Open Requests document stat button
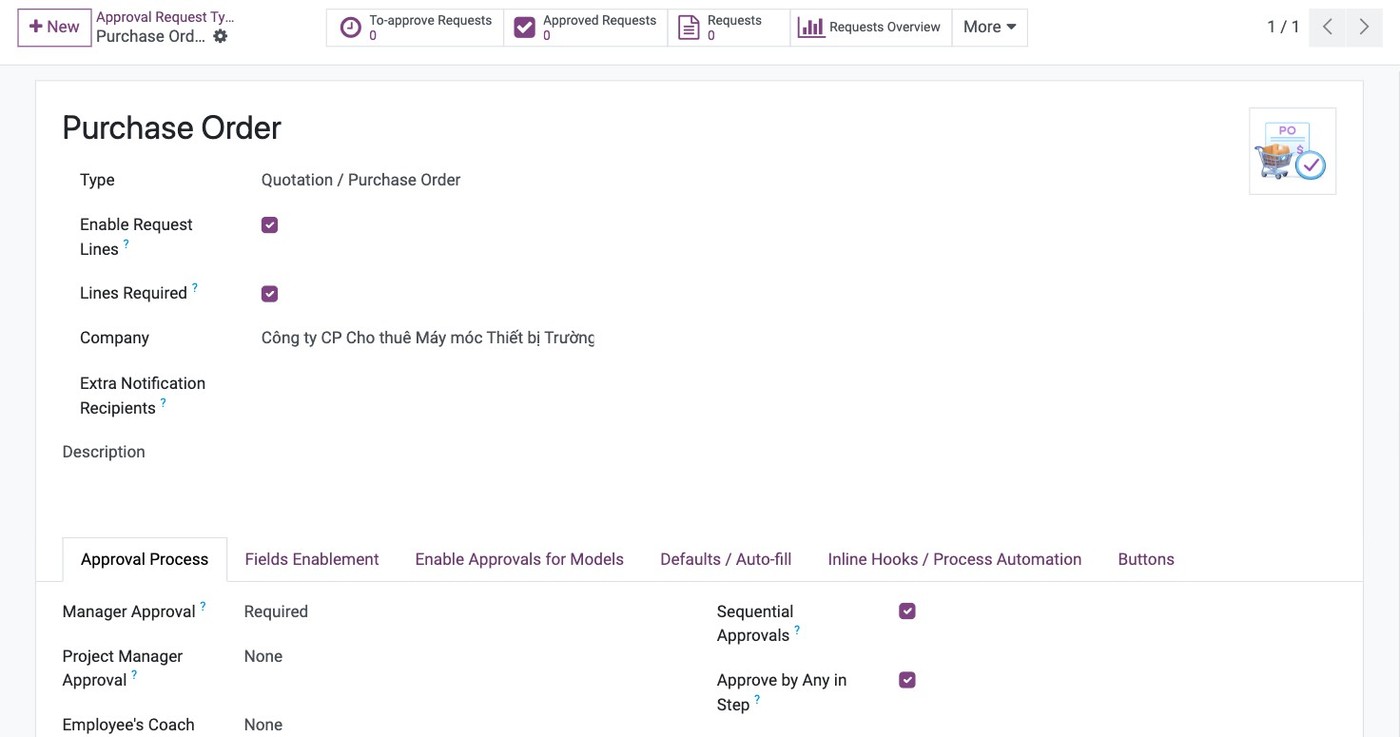 point(728,28)
